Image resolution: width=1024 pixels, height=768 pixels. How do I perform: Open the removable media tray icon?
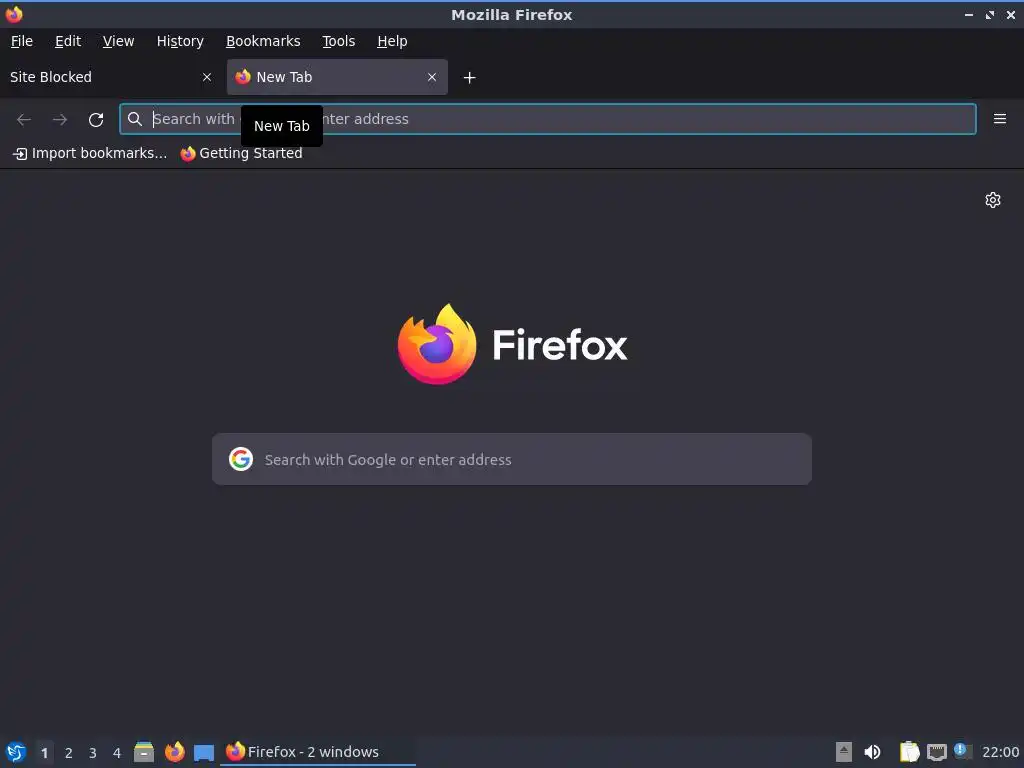pyautogui.click(x=844, y=752)
